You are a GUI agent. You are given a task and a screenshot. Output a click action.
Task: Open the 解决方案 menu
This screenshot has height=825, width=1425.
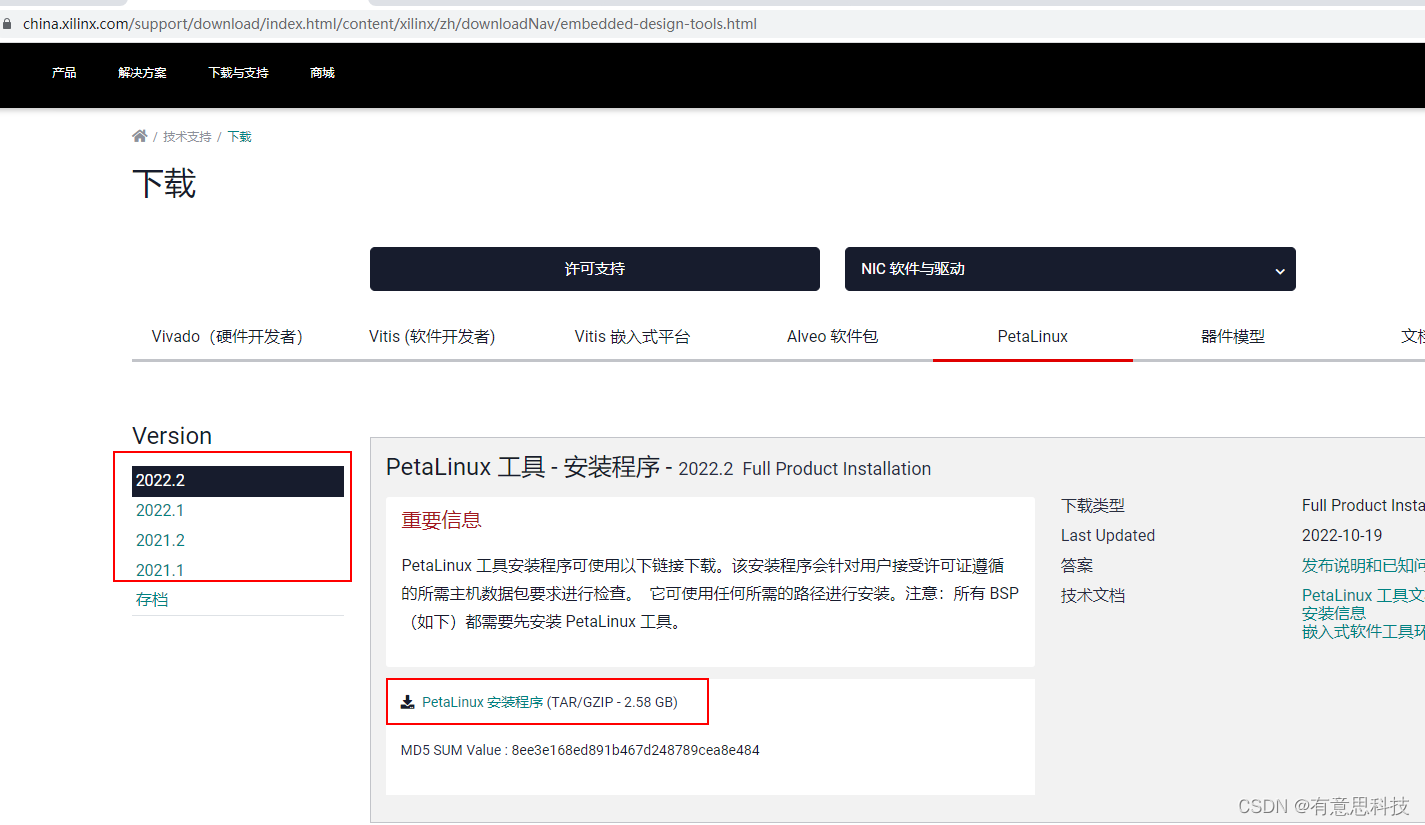tap(142, 72)
